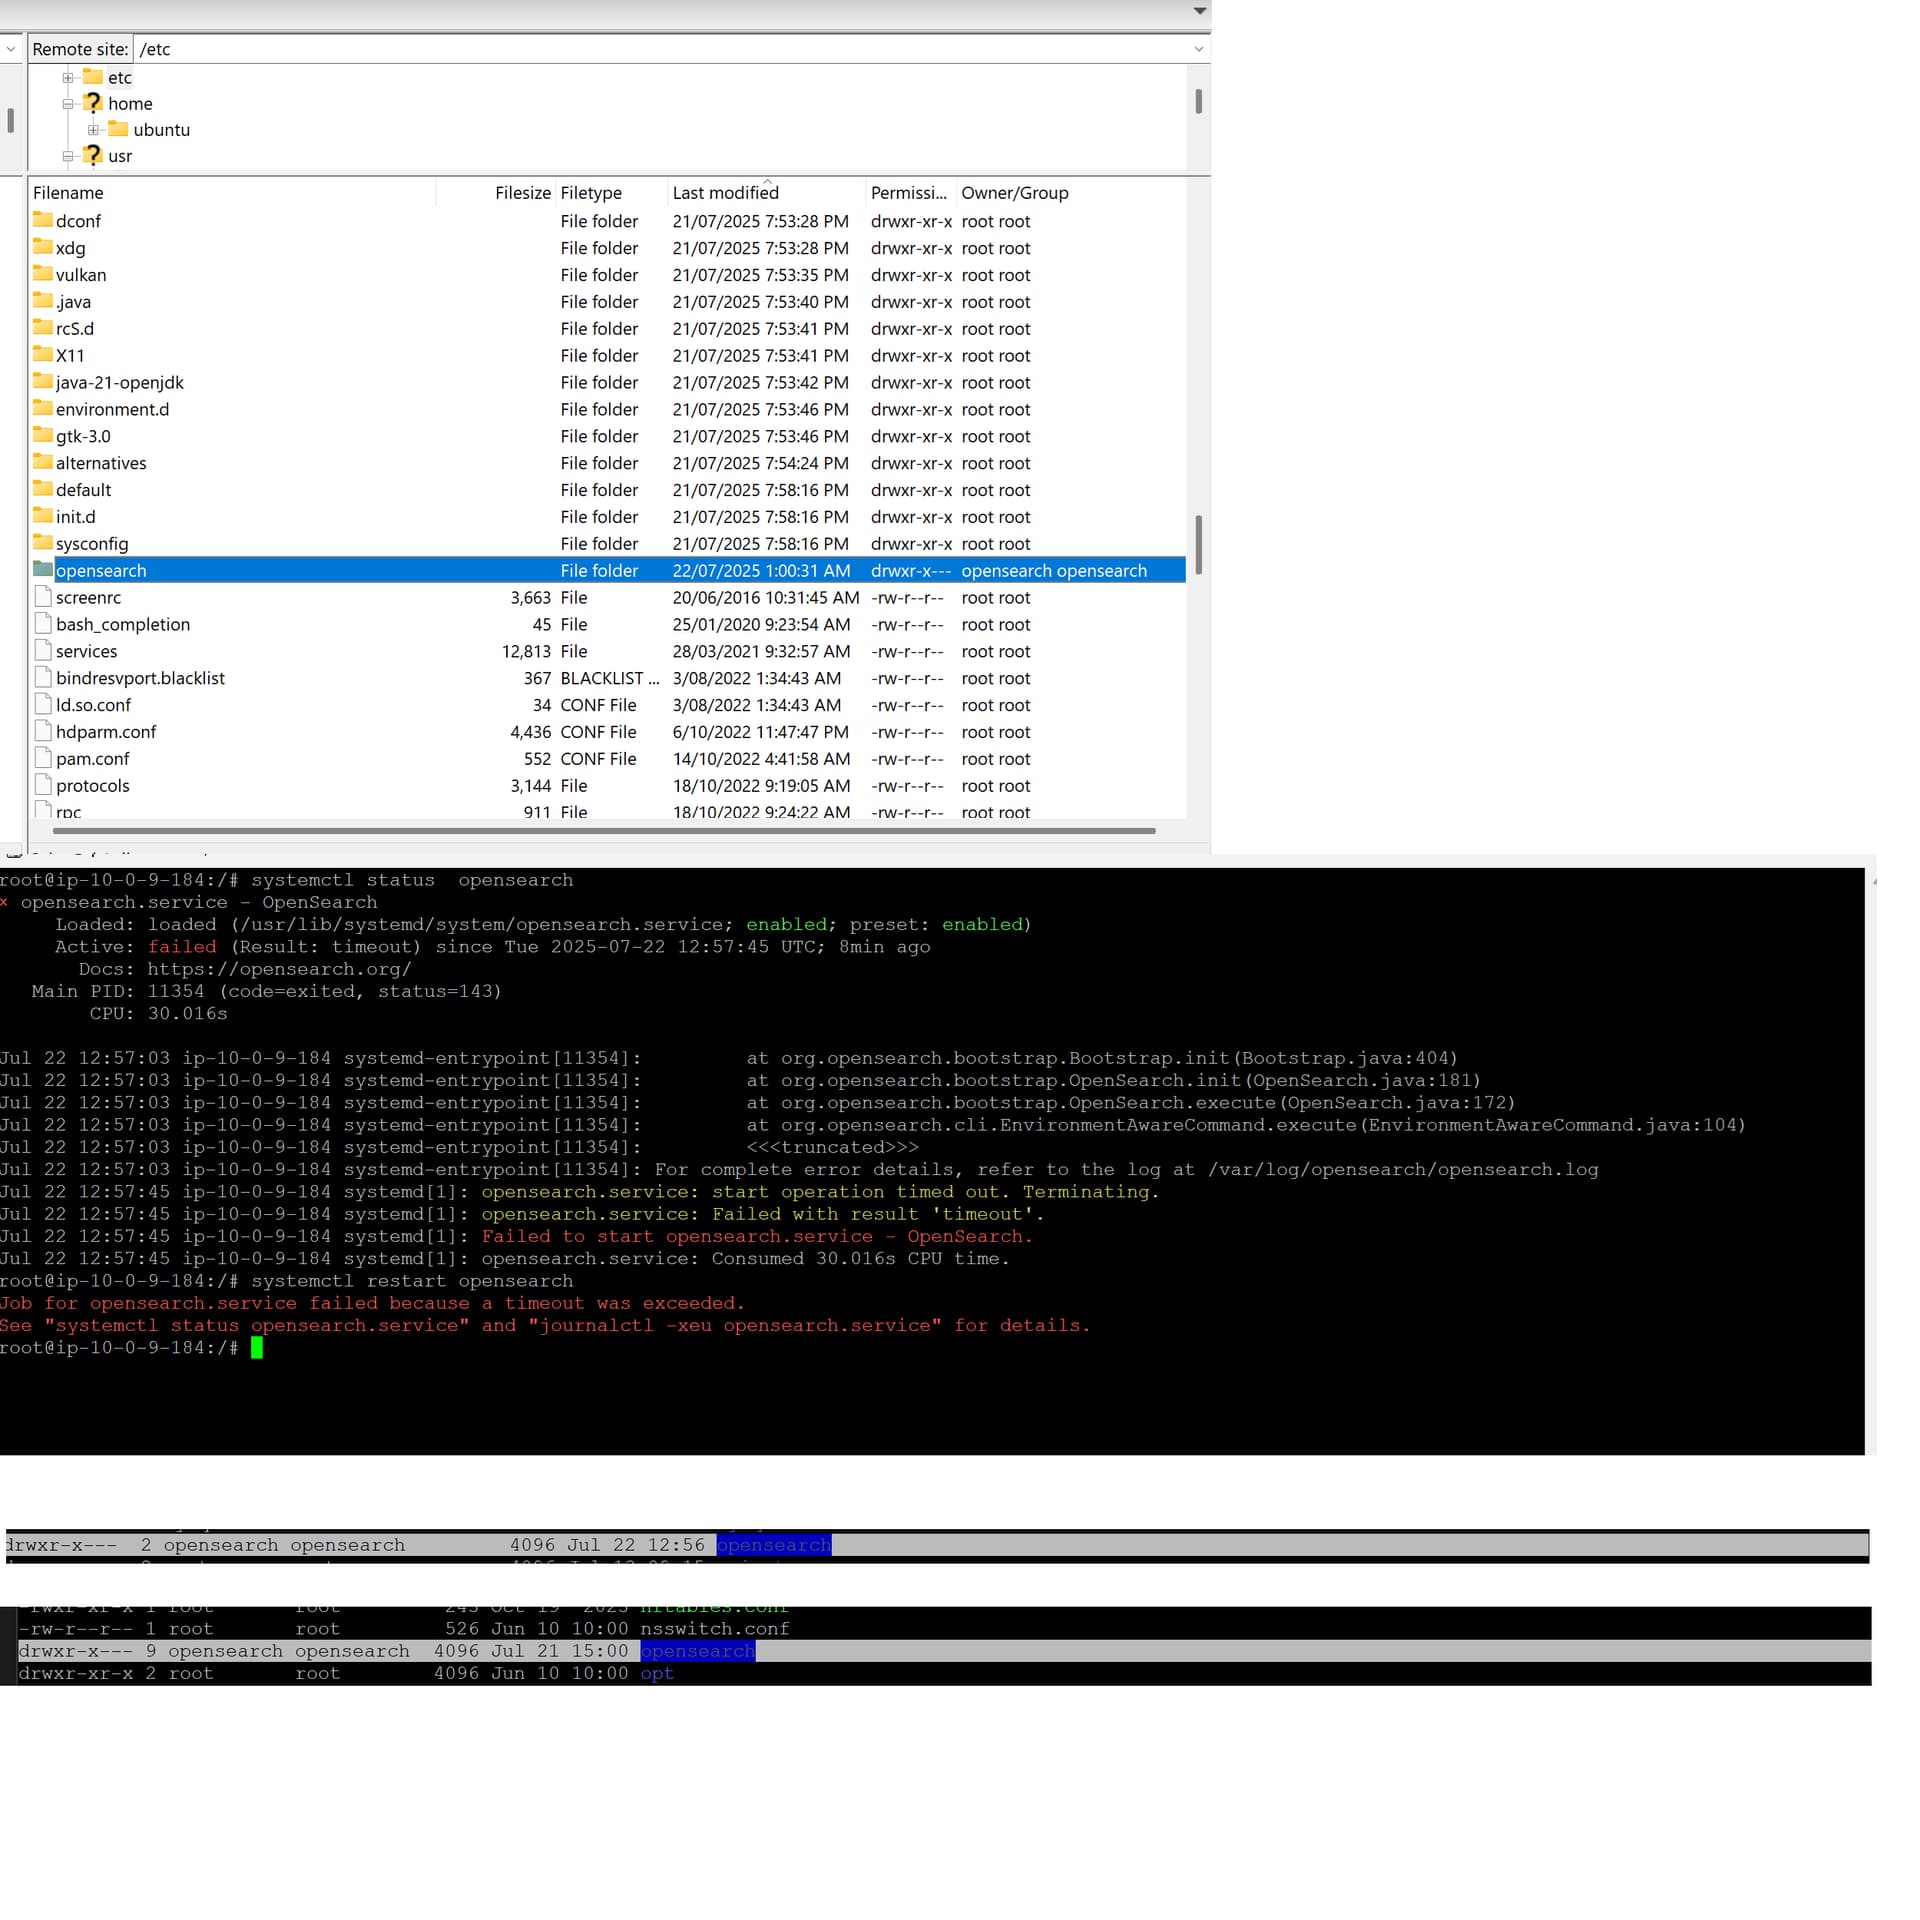Sort by the Filesize column header
The image size is (1920, 1920).
[x=496, y=193]
